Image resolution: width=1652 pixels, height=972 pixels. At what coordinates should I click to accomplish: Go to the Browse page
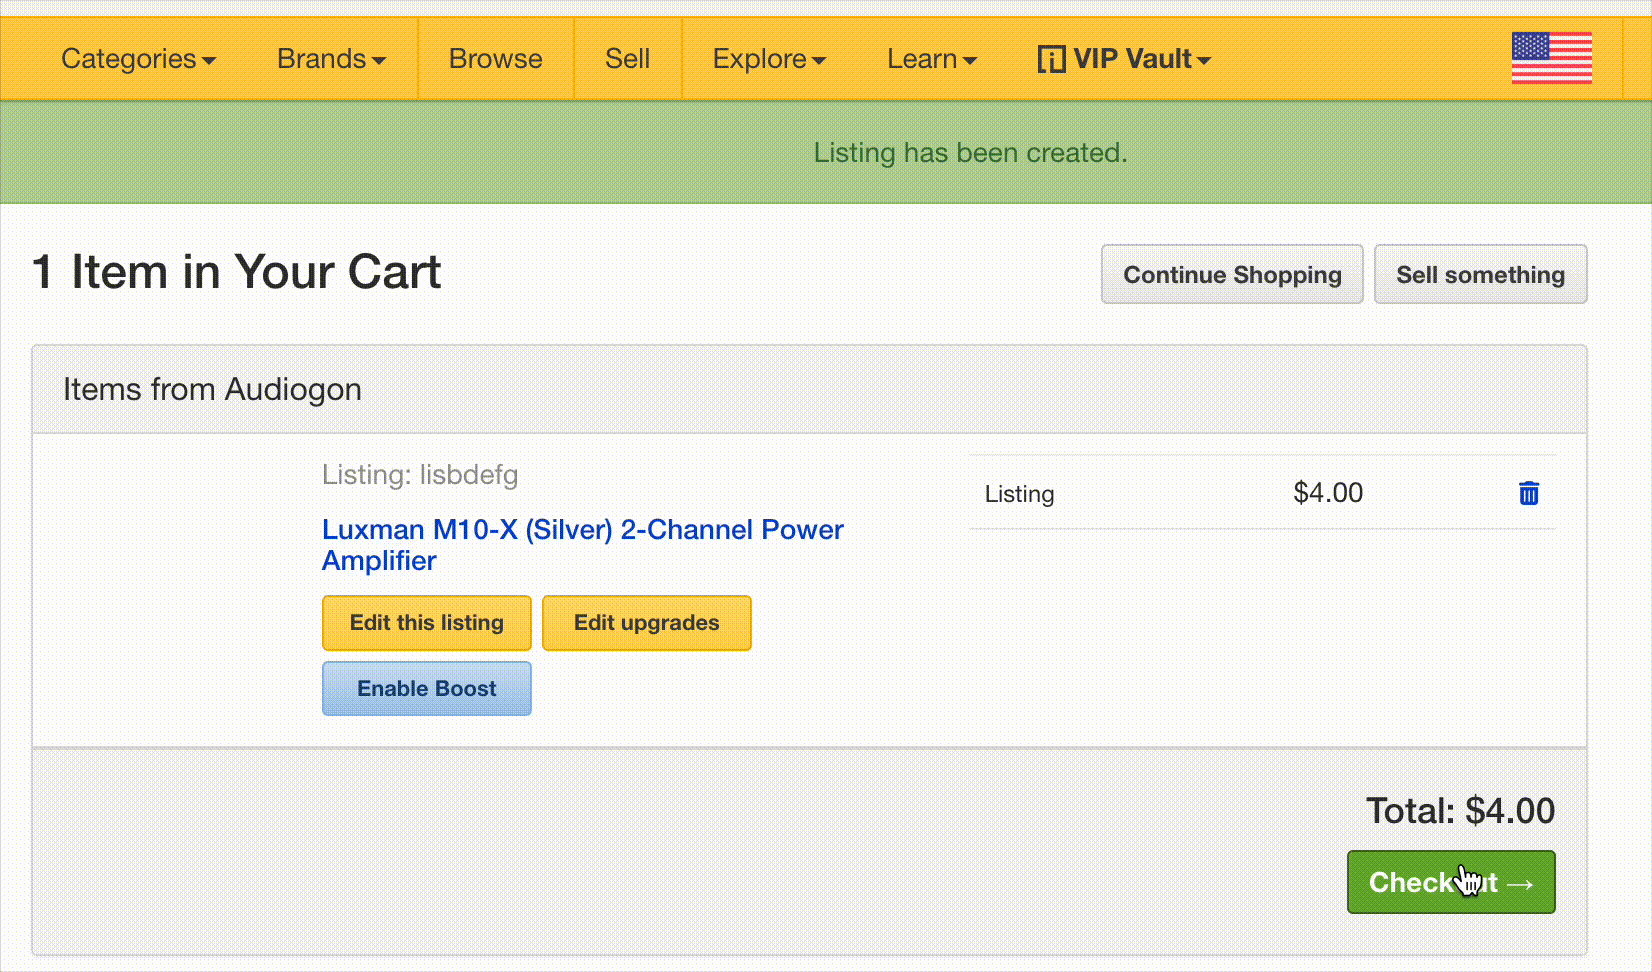click(496, 59)
